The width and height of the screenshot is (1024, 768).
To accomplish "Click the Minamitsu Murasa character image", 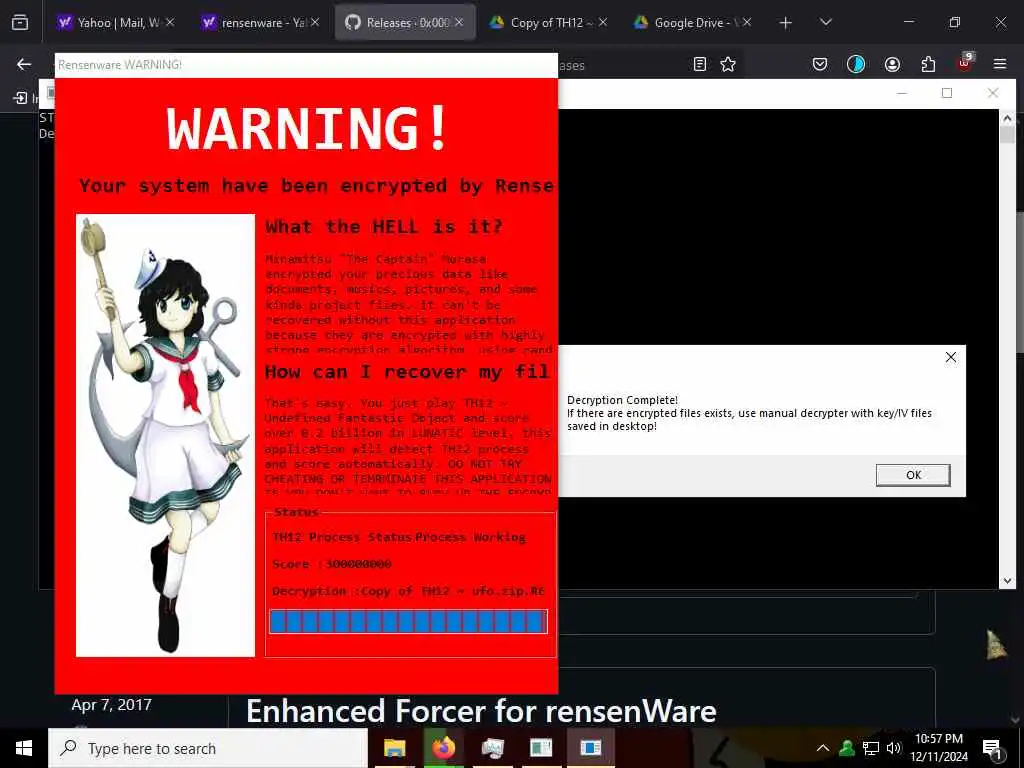I will pyautogui.click(x=165, y=435).
